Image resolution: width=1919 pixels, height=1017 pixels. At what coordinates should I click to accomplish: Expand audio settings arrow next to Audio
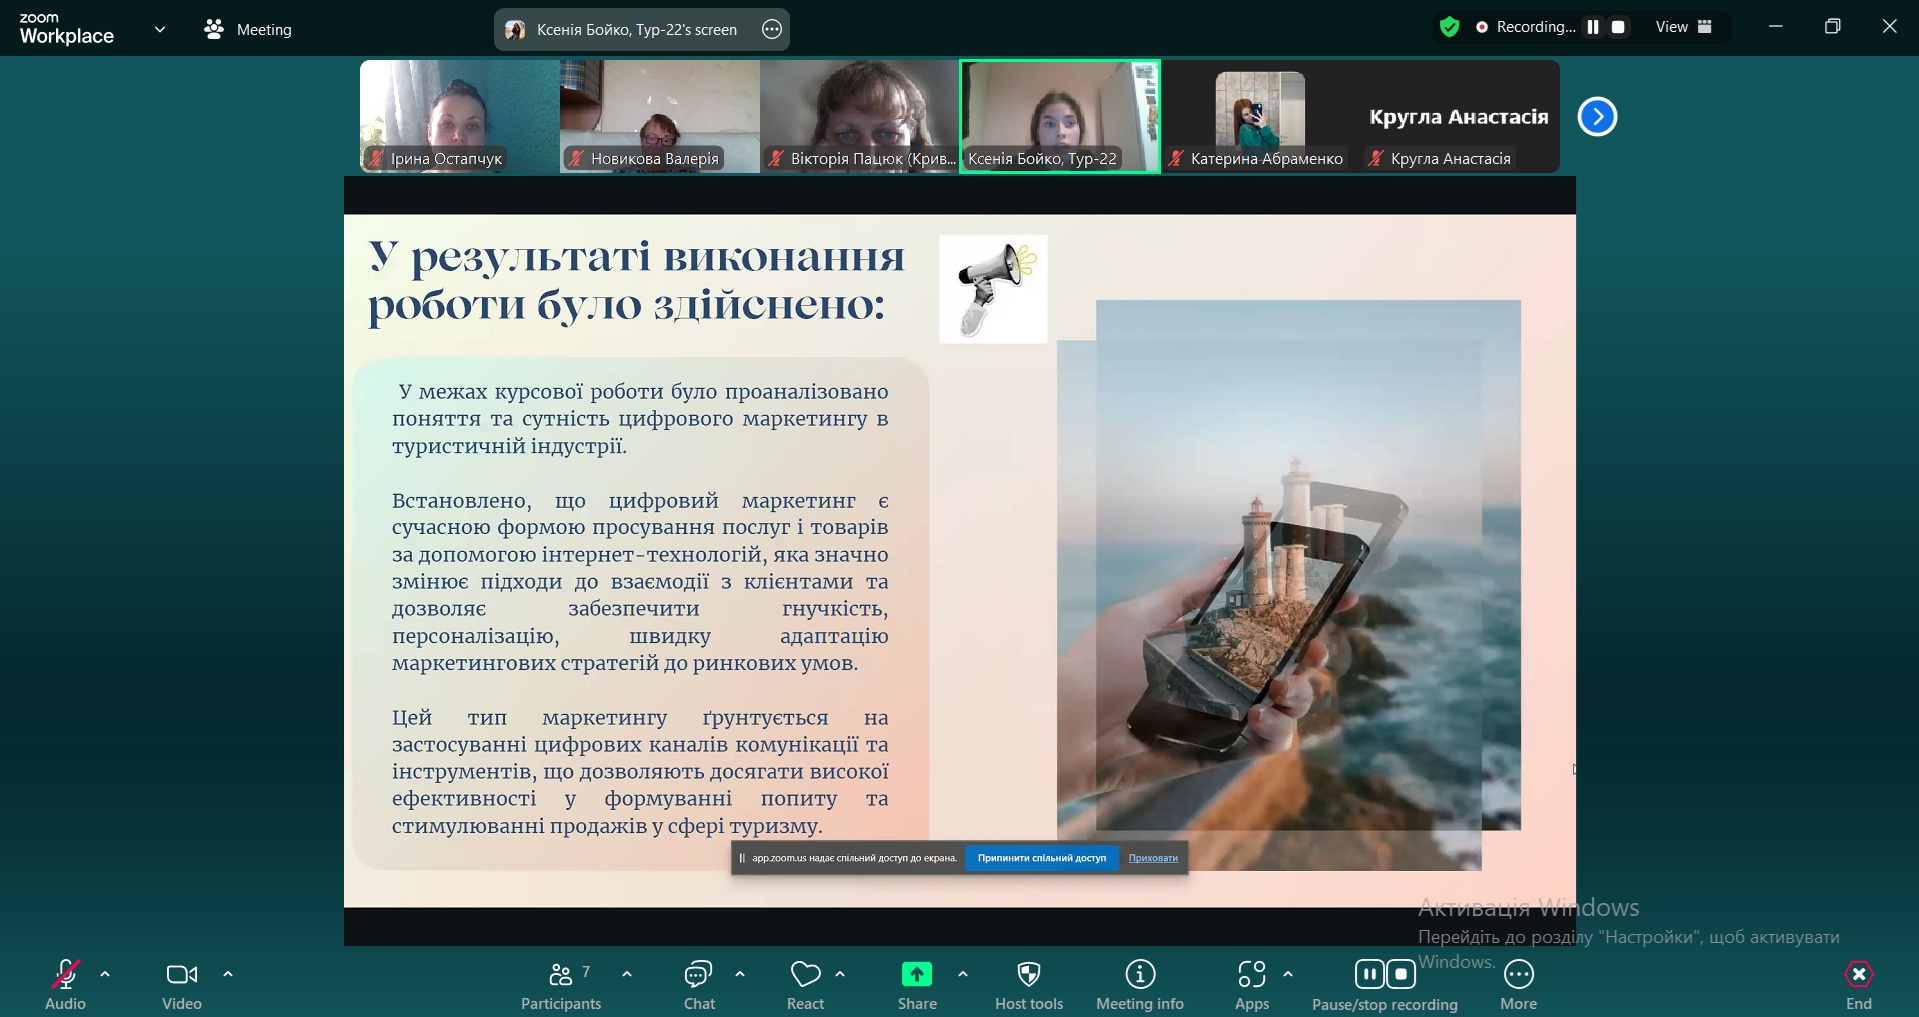(x=105, y=974)
